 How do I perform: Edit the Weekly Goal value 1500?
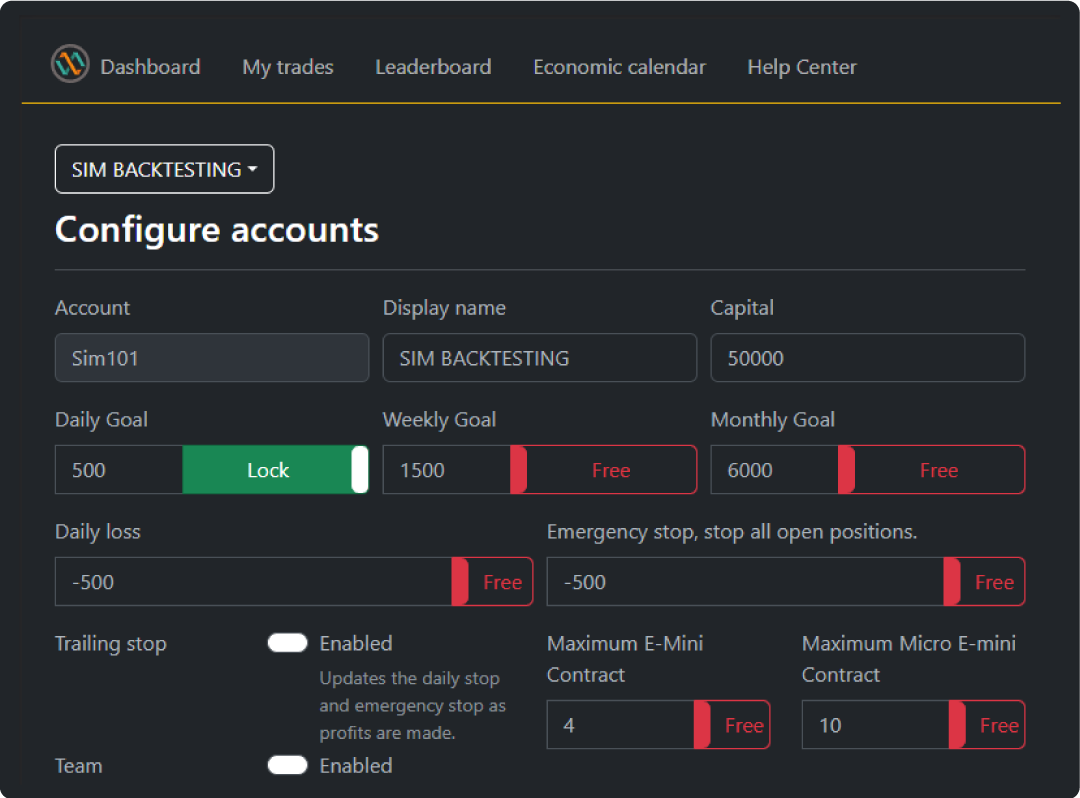[x=447, y=470]
